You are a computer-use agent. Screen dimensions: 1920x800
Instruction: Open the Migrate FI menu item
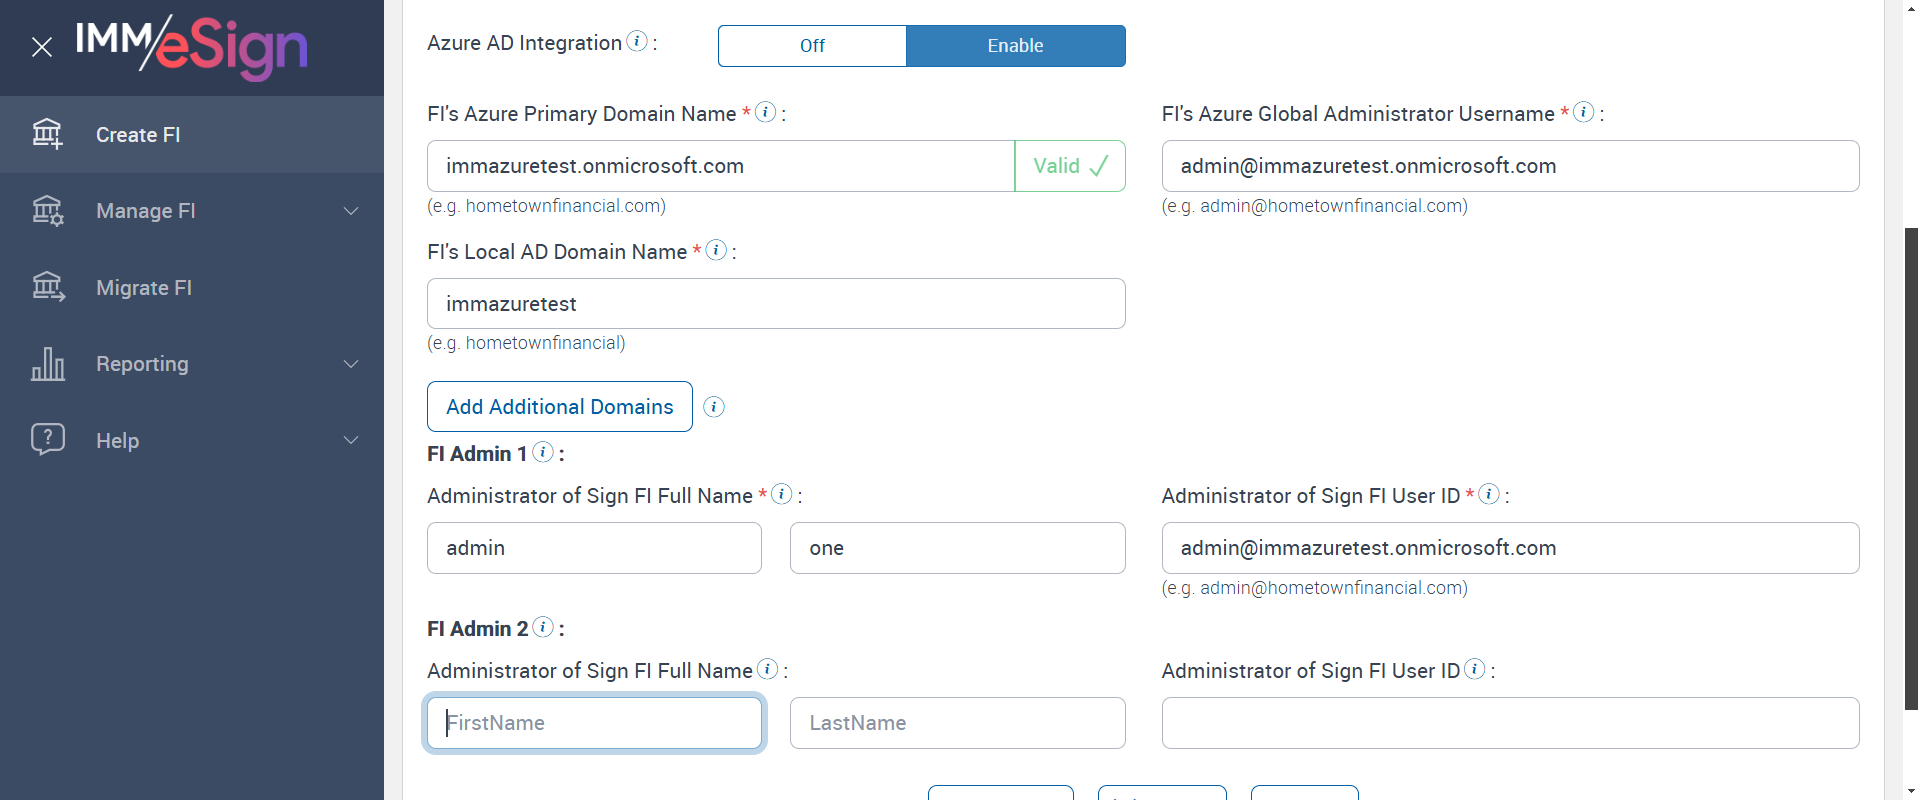(x=144, y=288)
